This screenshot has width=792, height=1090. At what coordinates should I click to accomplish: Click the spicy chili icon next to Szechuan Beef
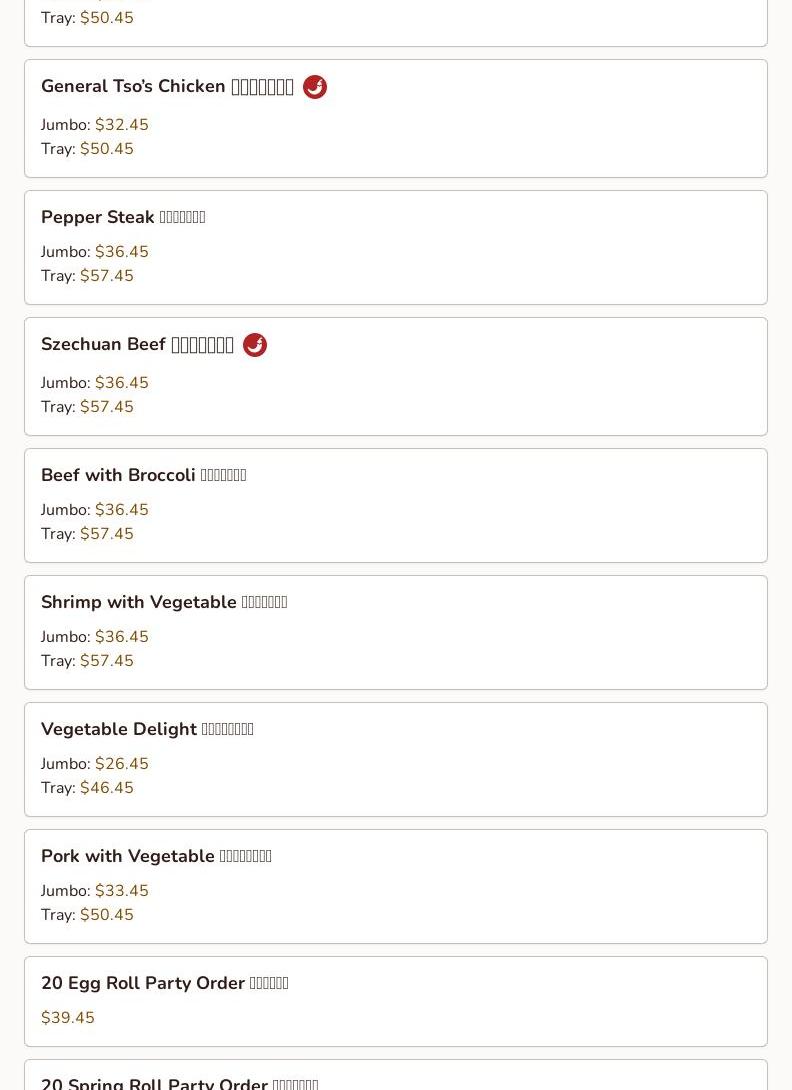255,345
